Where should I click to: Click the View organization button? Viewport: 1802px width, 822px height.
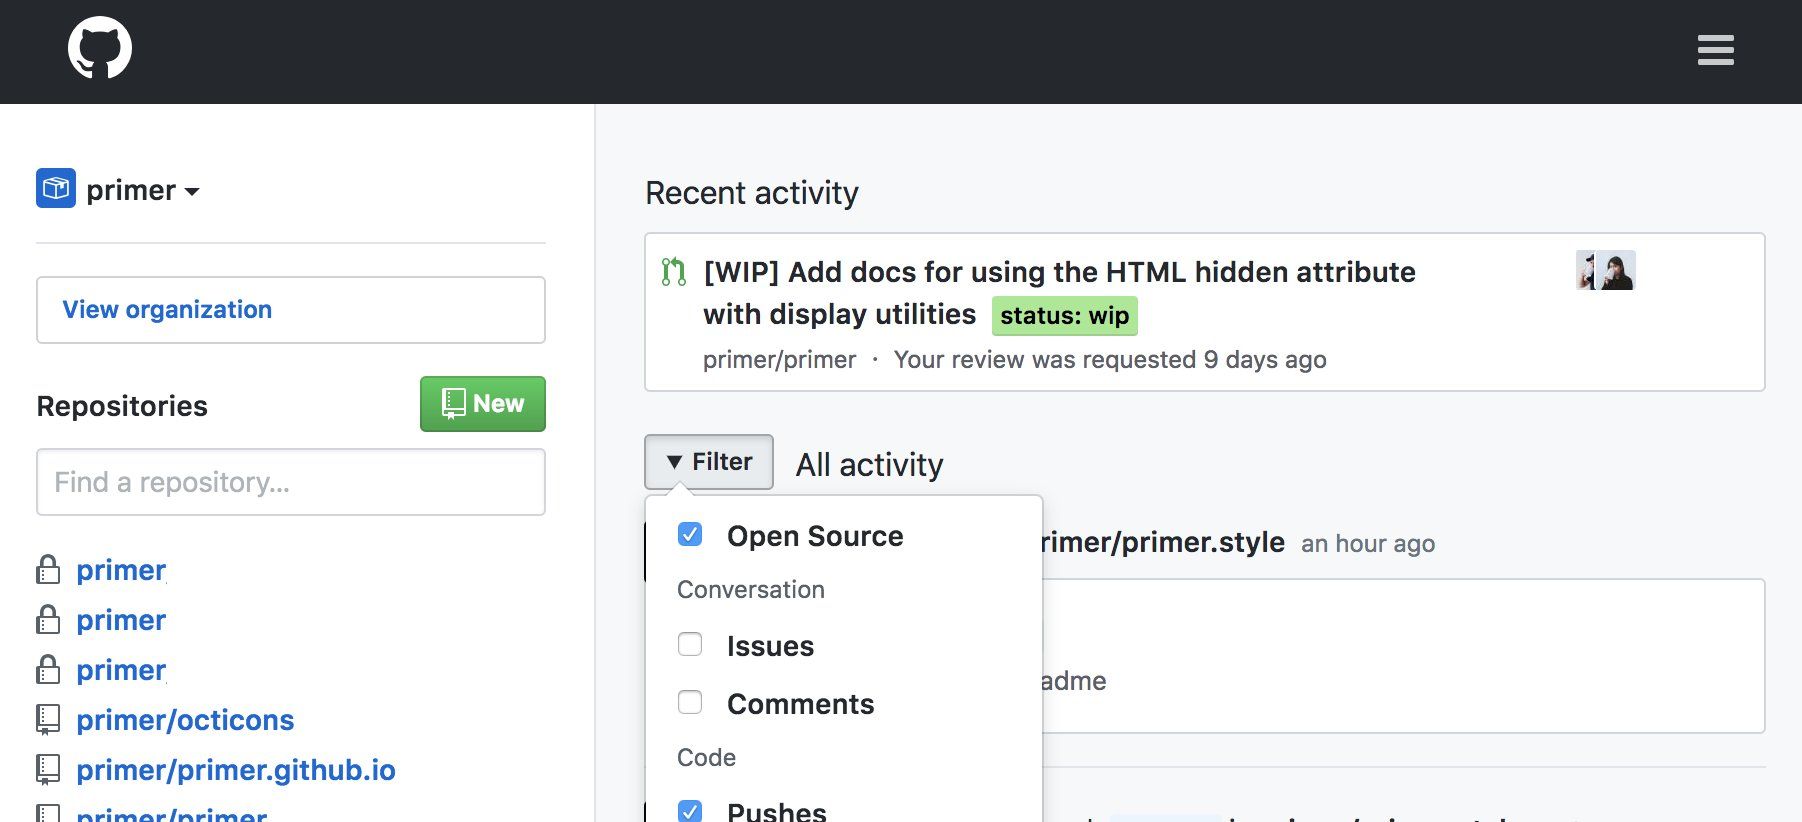coord(291,310)
